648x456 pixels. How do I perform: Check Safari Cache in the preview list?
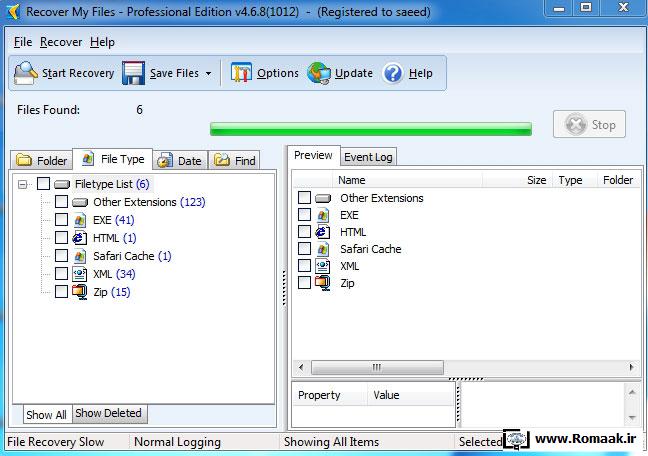point(304,248)
